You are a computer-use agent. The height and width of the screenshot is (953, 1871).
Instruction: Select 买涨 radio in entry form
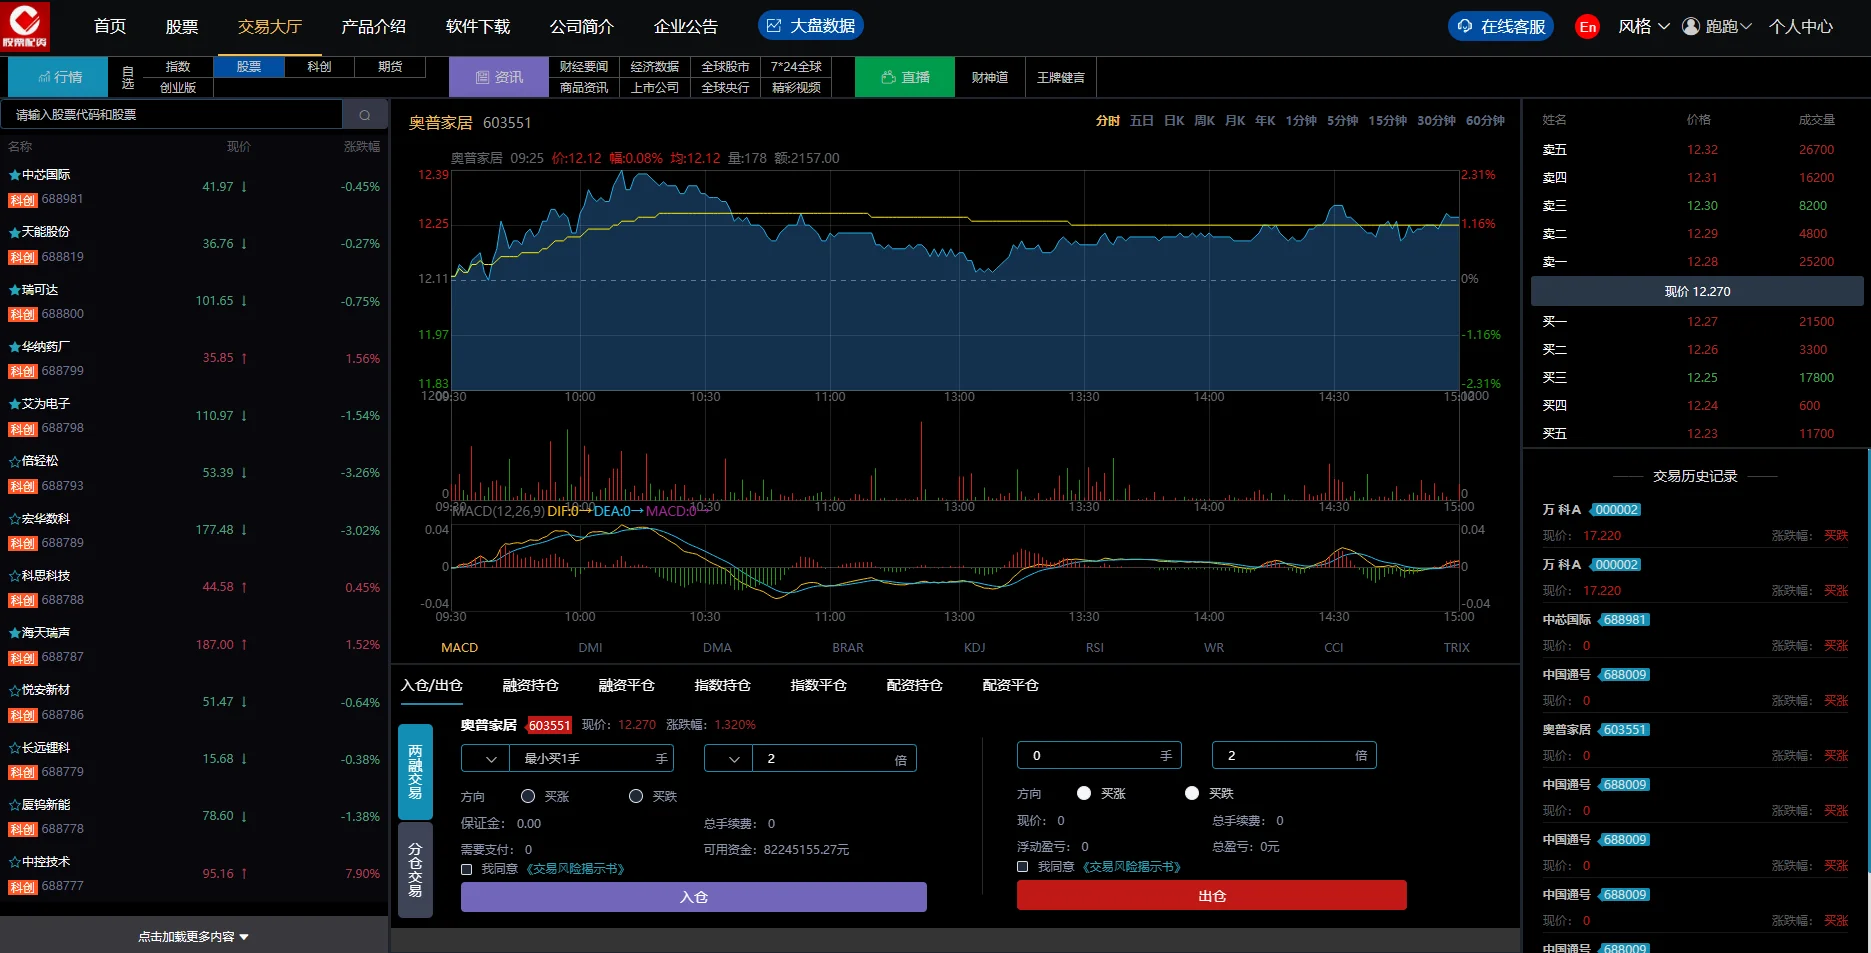(528, 797)
